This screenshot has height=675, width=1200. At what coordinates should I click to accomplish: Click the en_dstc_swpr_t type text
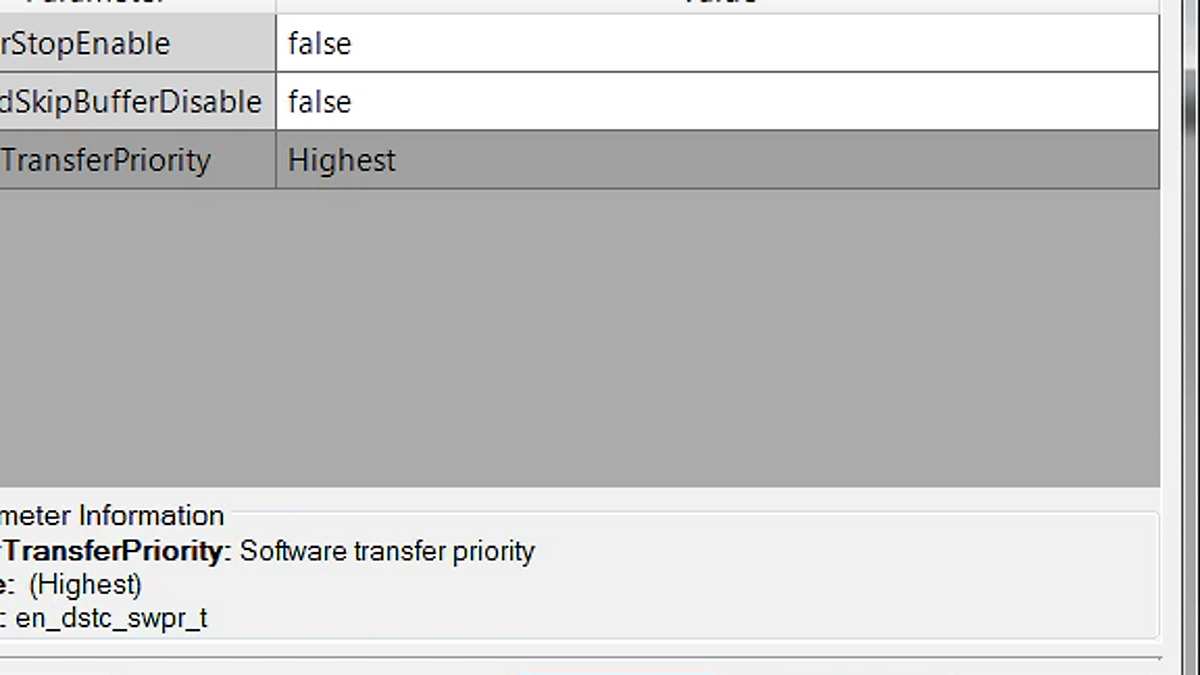(112, 618)
